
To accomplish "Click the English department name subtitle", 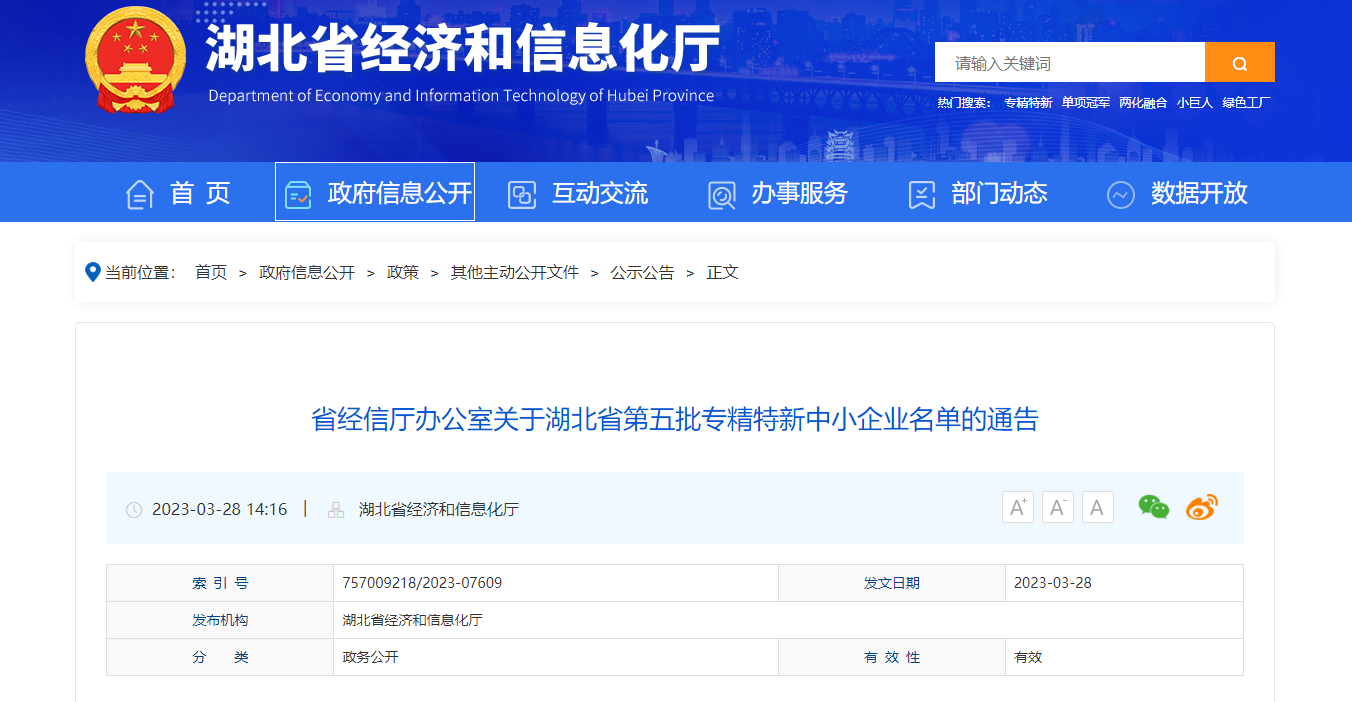I will pos(461,96).
